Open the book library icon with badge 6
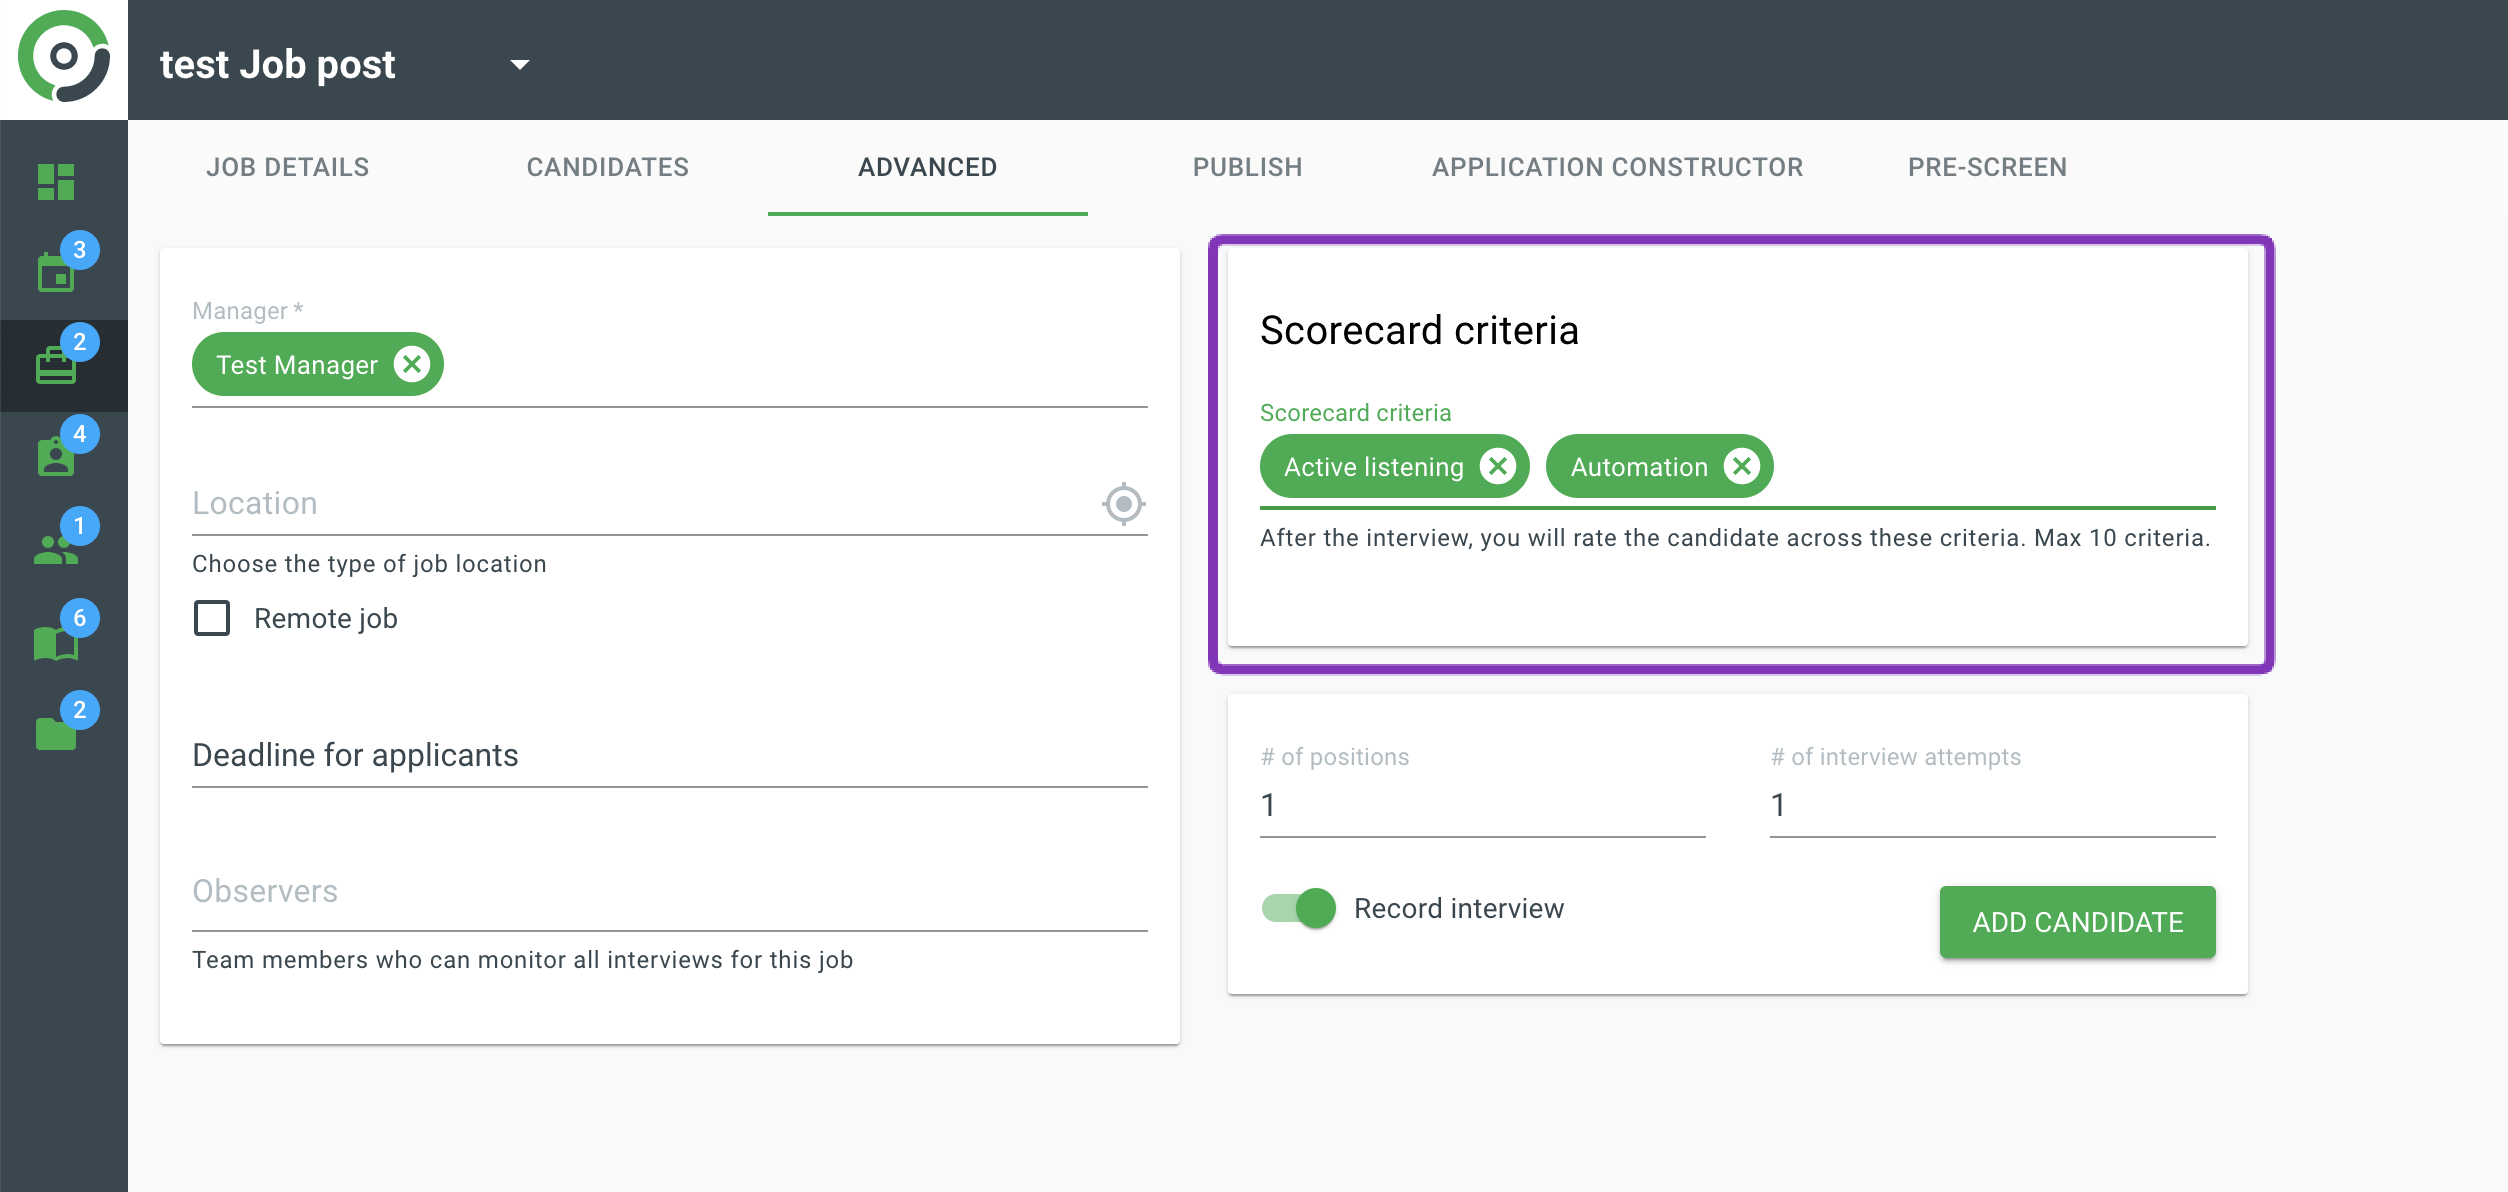 pyautogui.click(x=56, y=642)
